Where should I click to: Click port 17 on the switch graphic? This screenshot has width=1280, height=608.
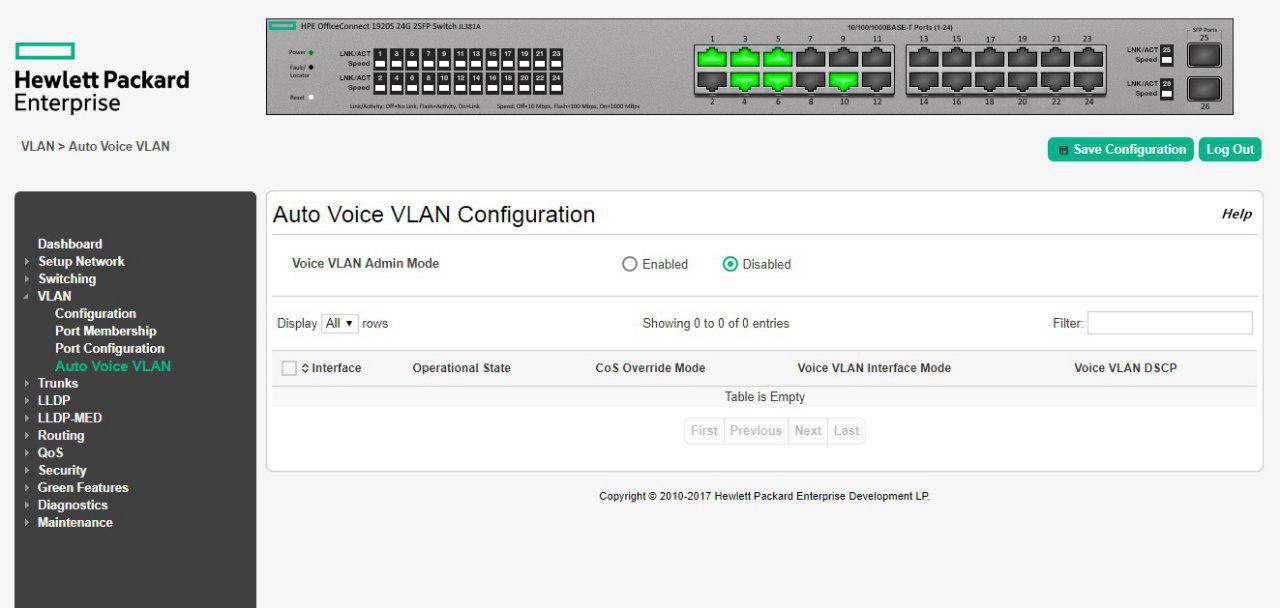pos(990,58)
